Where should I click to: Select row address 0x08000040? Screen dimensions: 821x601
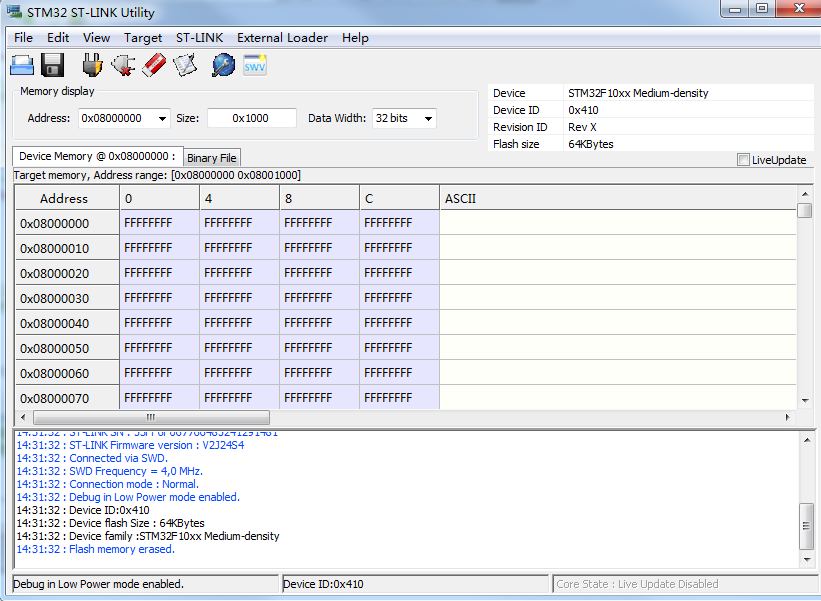(x=67, y=324)
